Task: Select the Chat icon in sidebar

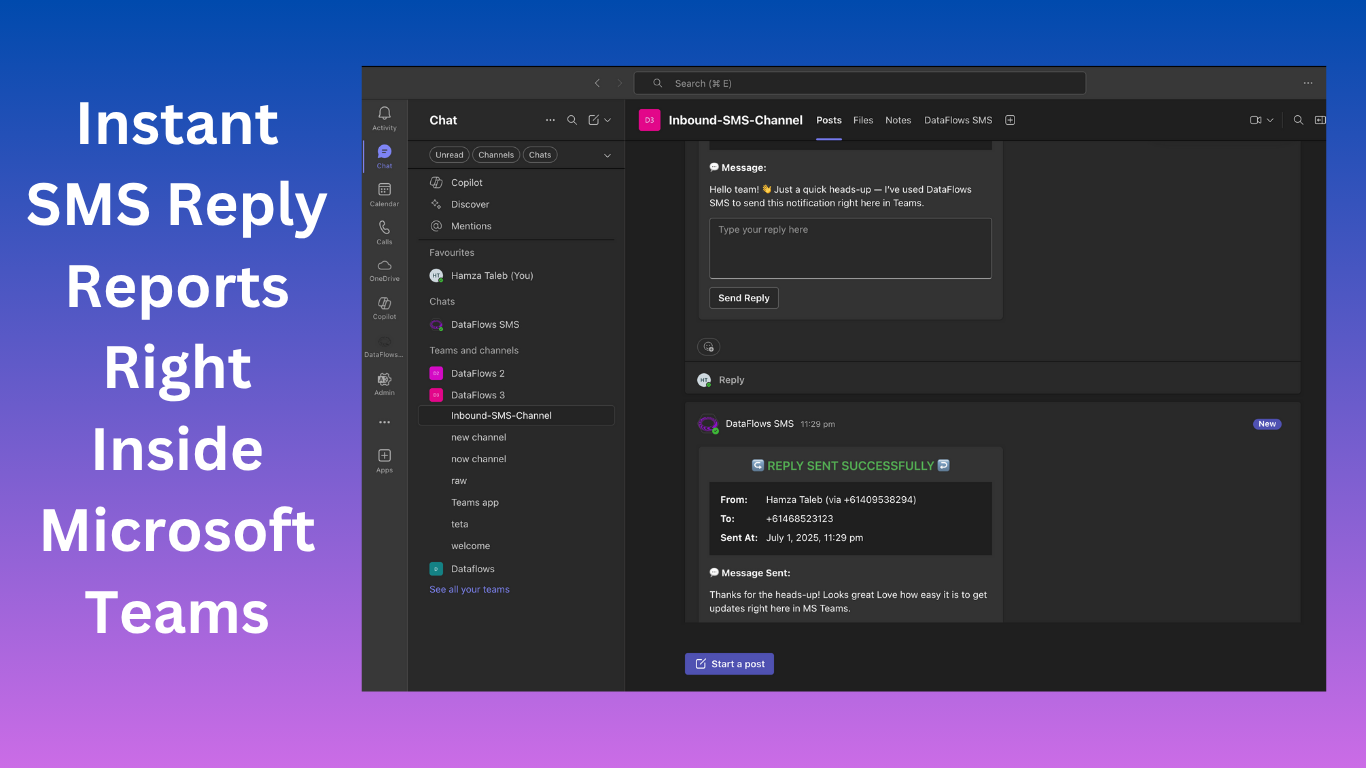Action: pyautogui.click(x=384, y=155)
